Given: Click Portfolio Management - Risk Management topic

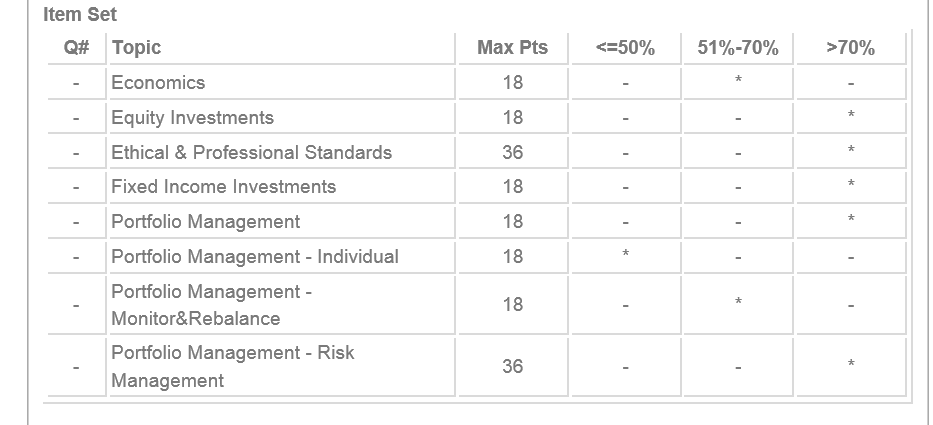Looking at the screenshot, I should [x=232, y=366].
